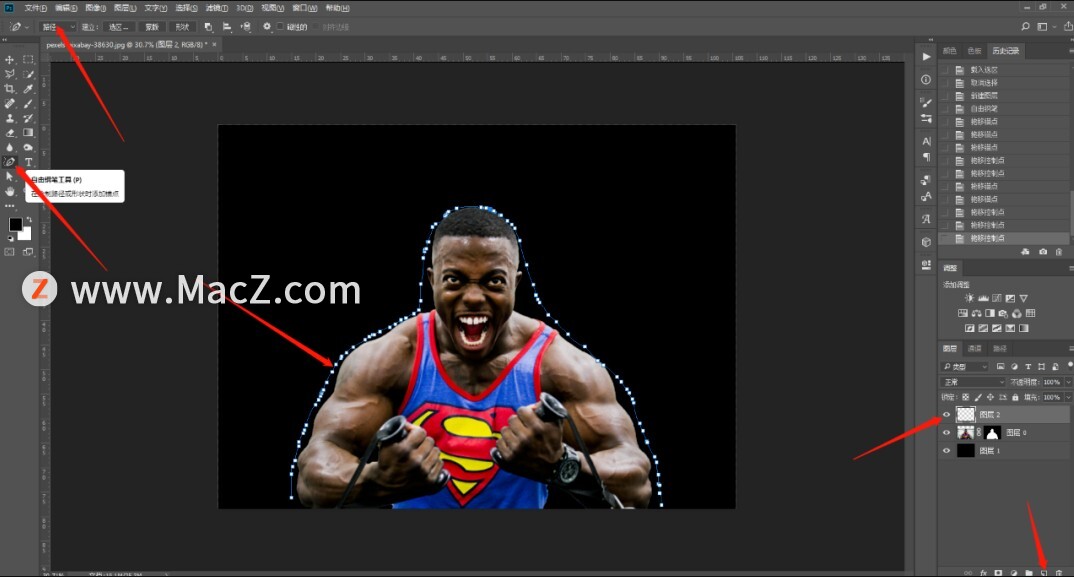Select the Move tool

click(10, 60)
